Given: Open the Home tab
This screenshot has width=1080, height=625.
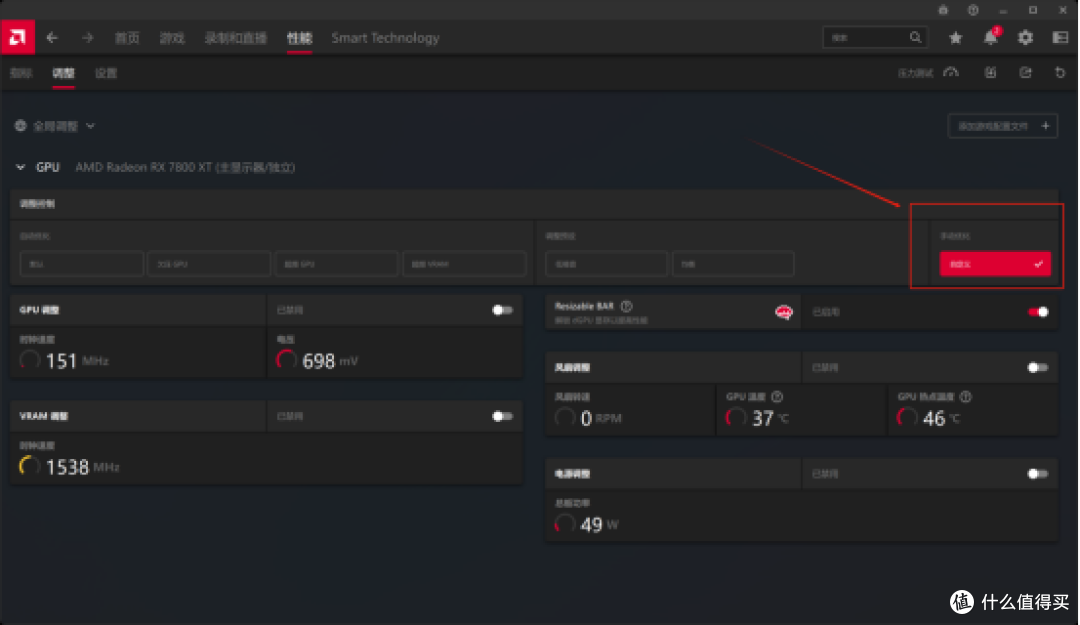Looking at the screenshot, I should click(x=127, y=38).
